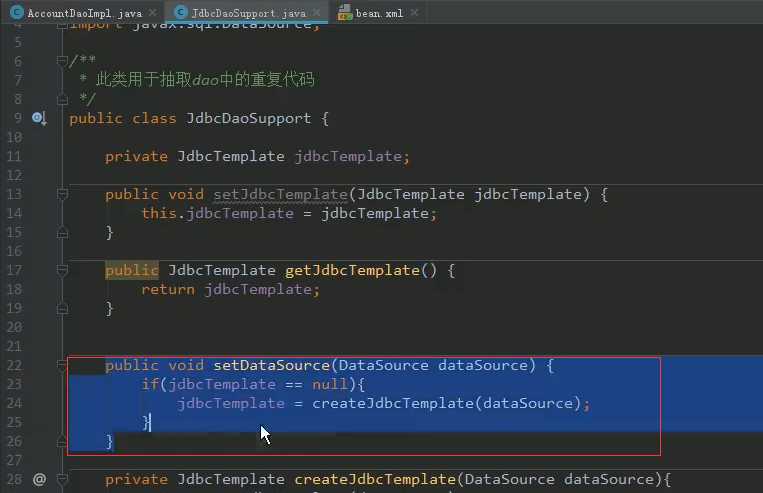Click the class icon on JdbcDaoSupport.java tab
The image size is (763, 493).
(181, 13)
